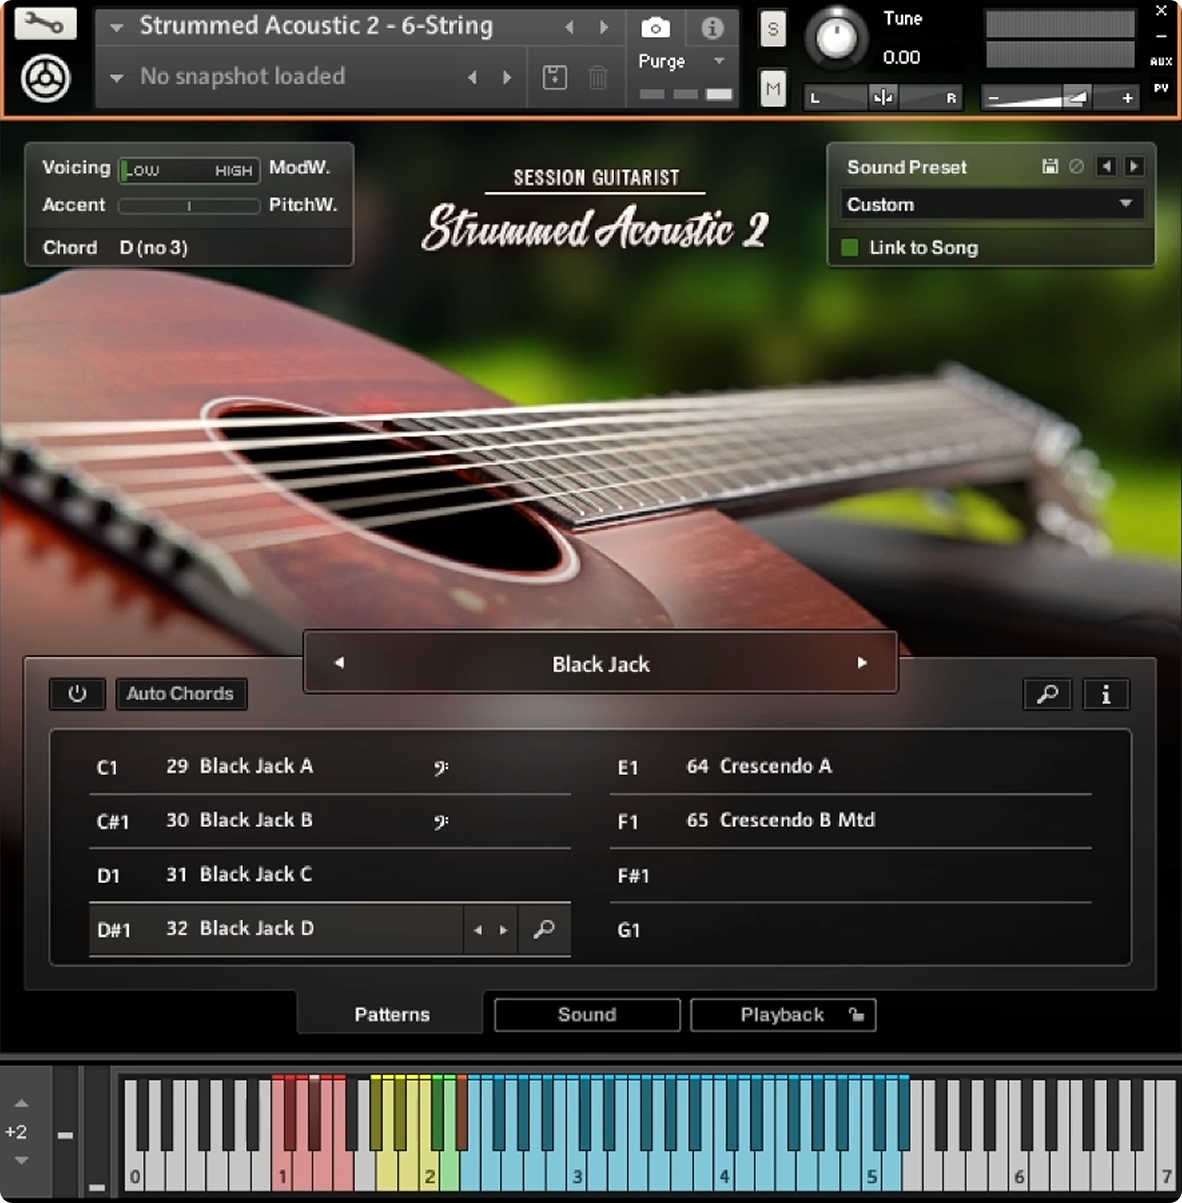Image resolution: width=1182 pixels, height=1203 pixels.
Task: Open the instrument name dropdown arrow
Action: pyautogui.click(x=116, y=28)
